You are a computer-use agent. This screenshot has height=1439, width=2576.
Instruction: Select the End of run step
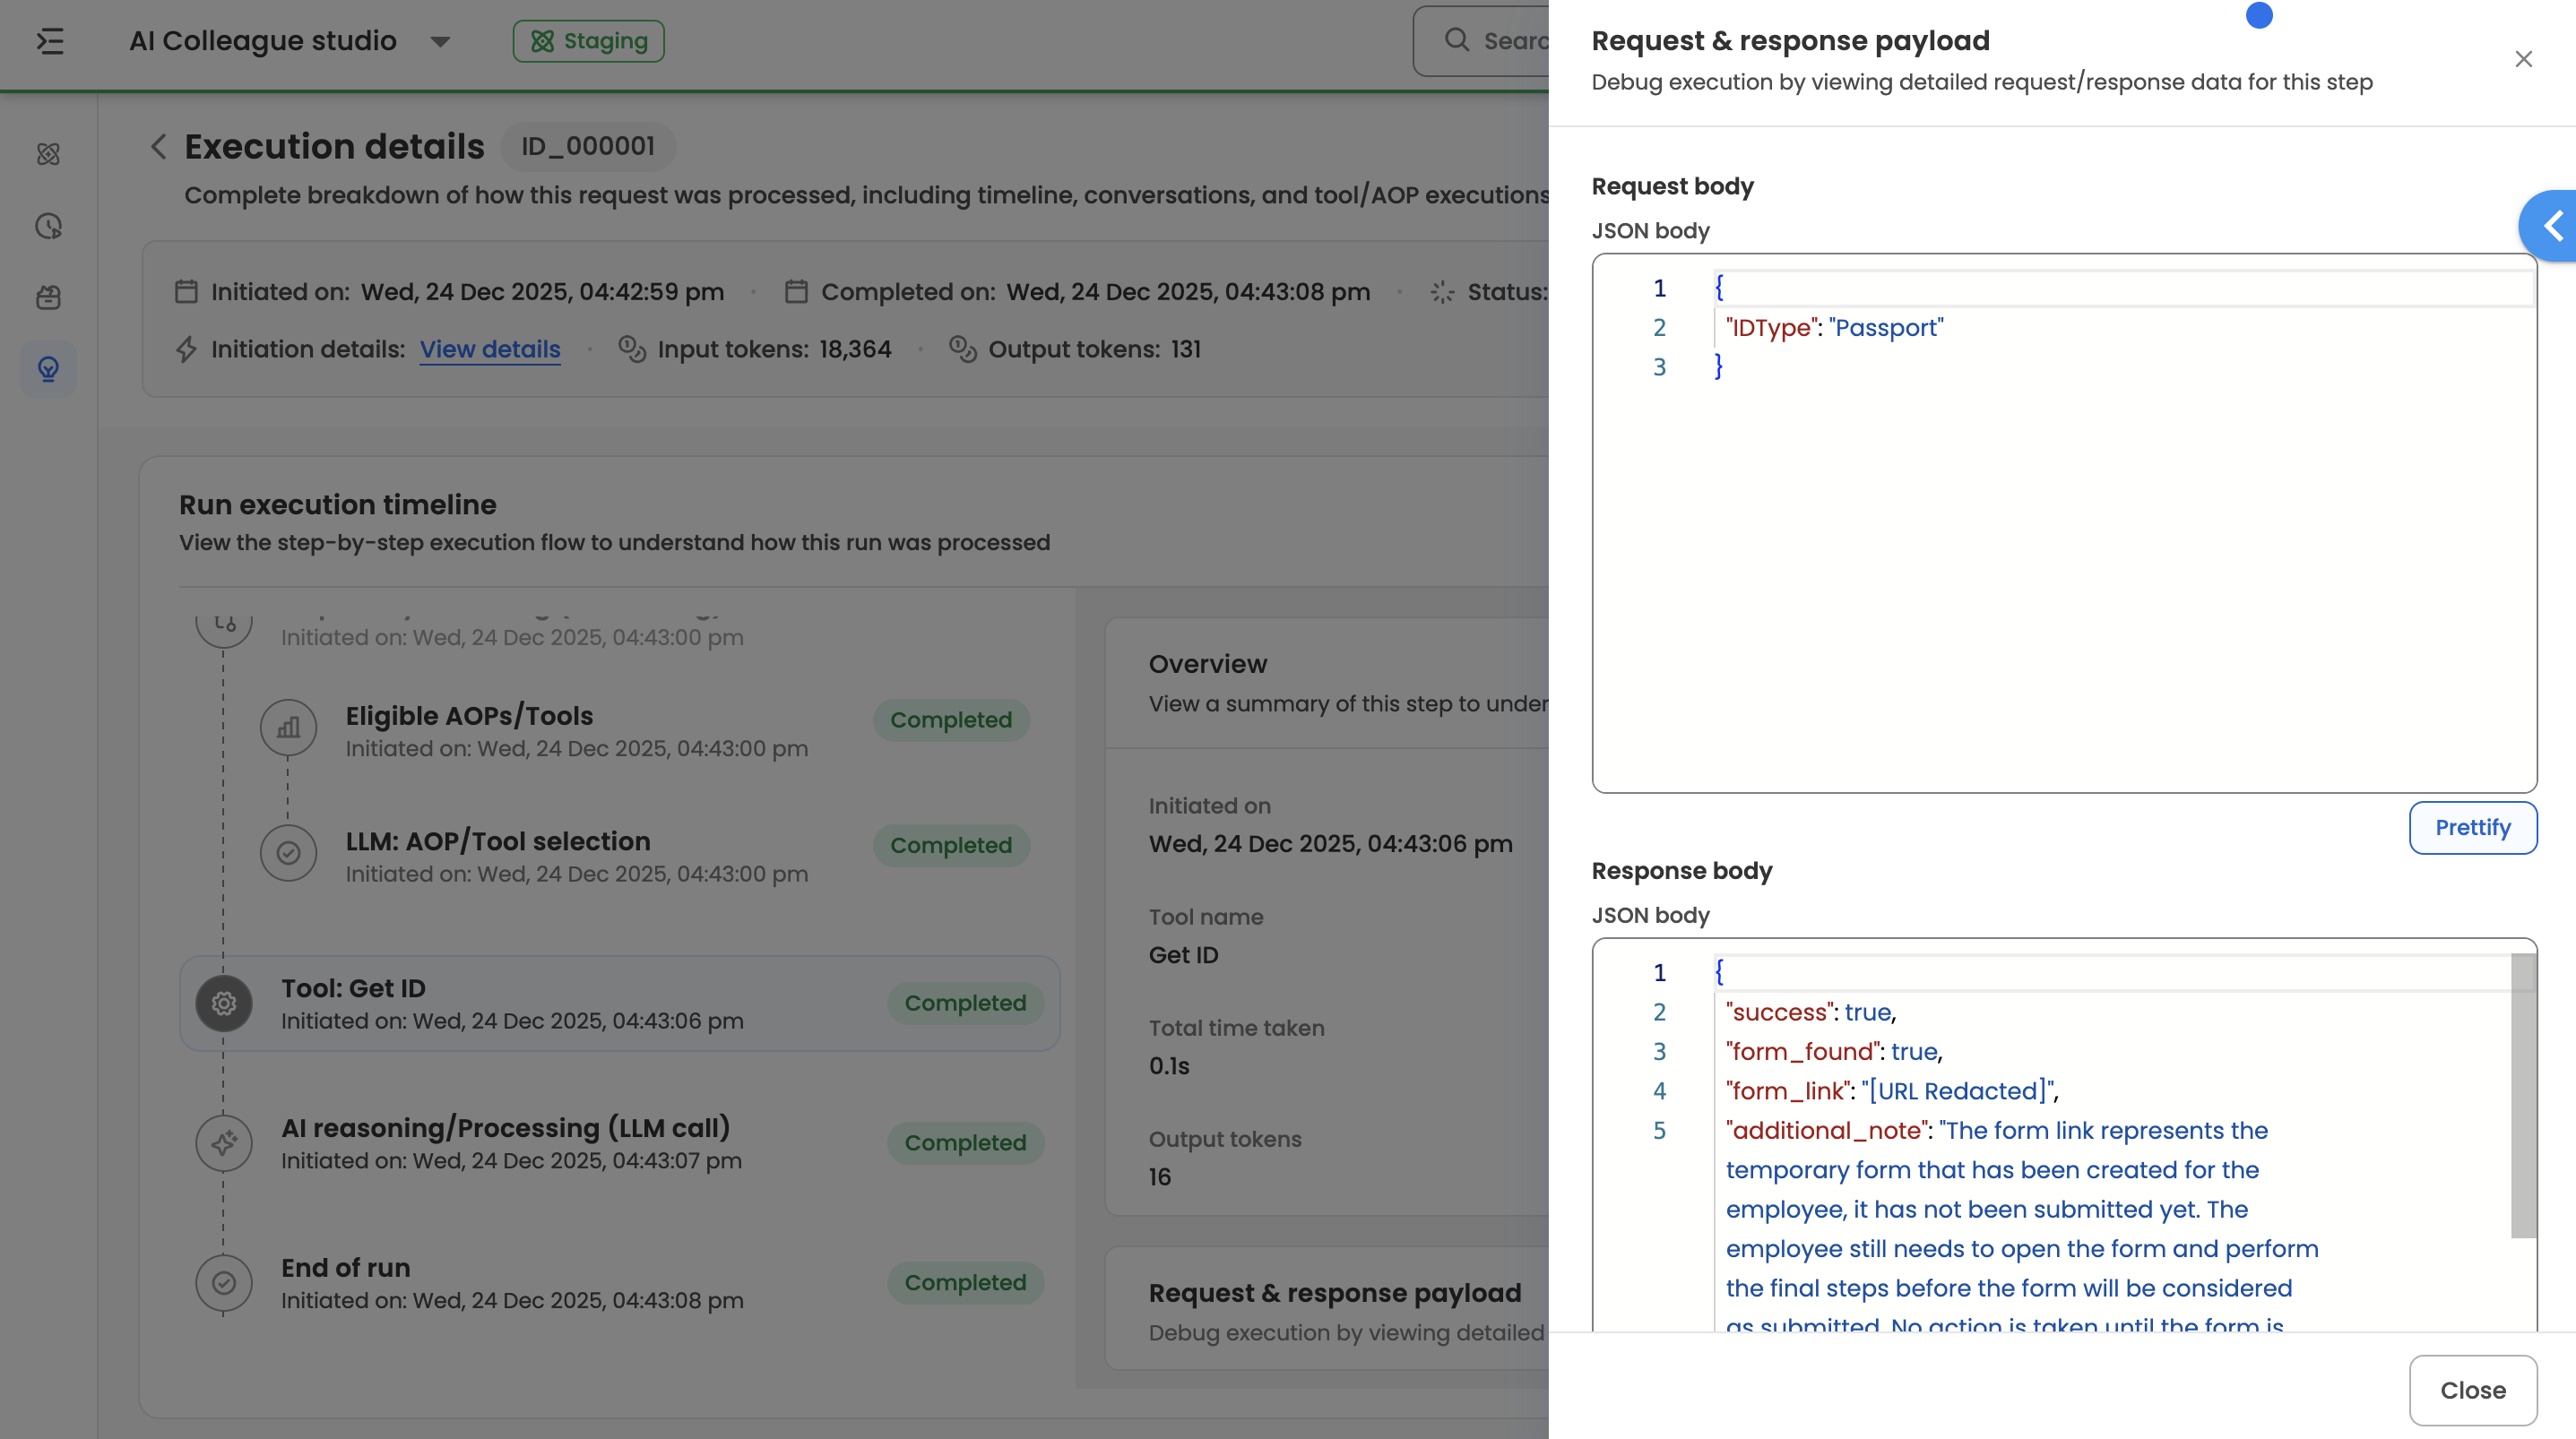[620, 1282]
